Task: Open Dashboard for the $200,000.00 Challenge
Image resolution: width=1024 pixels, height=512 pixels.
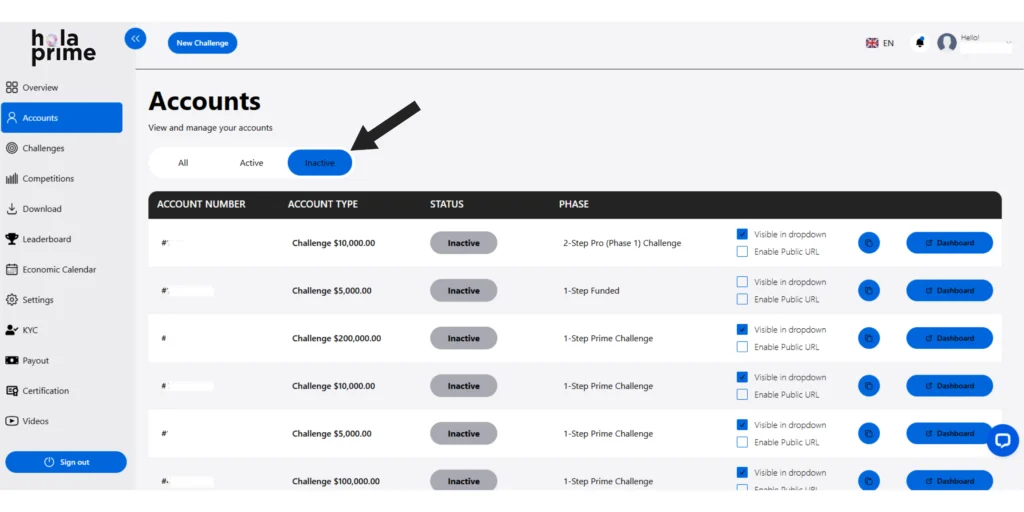Action: [949, 338]
